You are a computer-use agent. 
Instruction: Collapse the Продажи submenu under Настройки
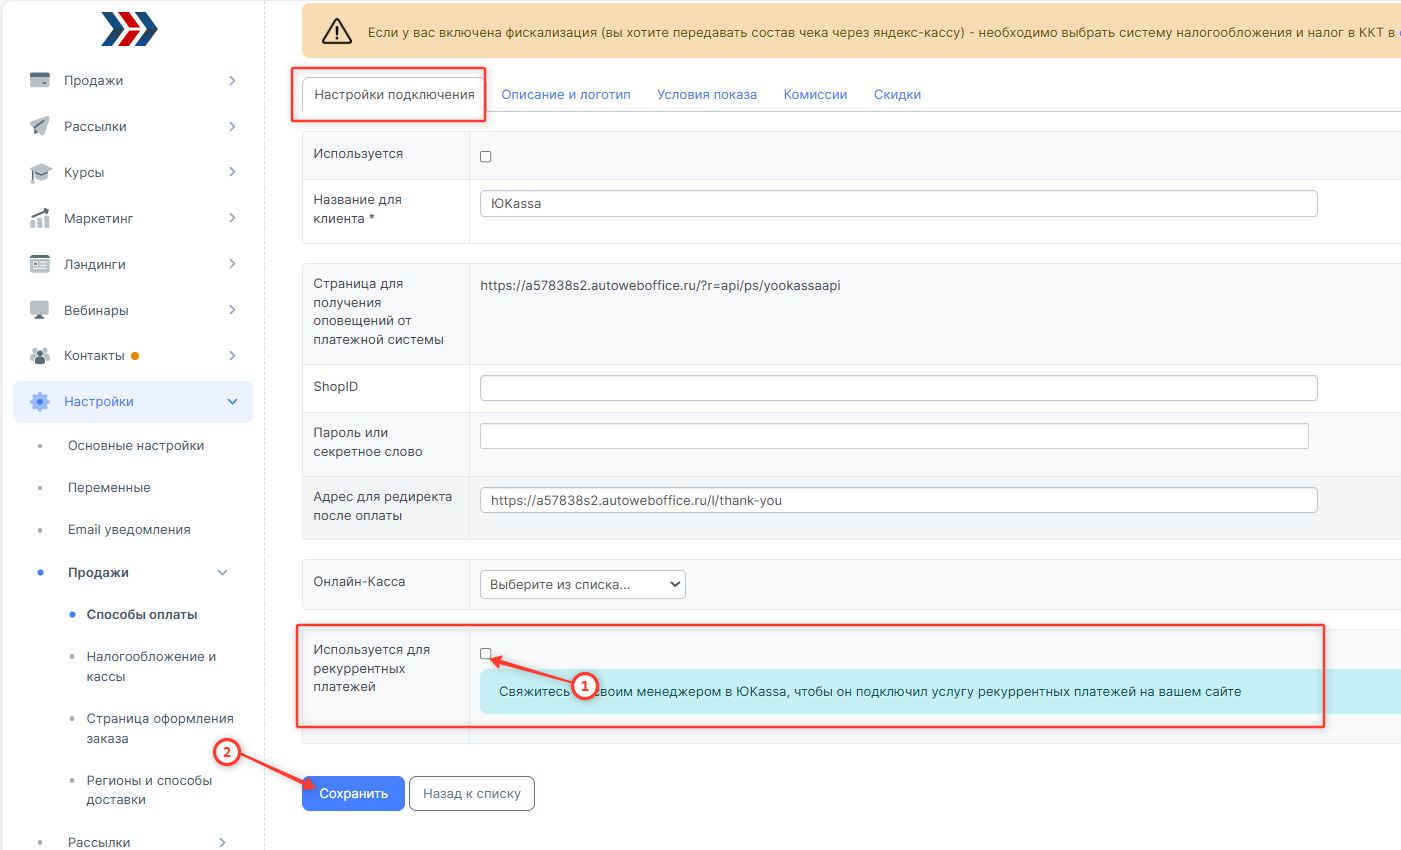[x=222, y=573]
